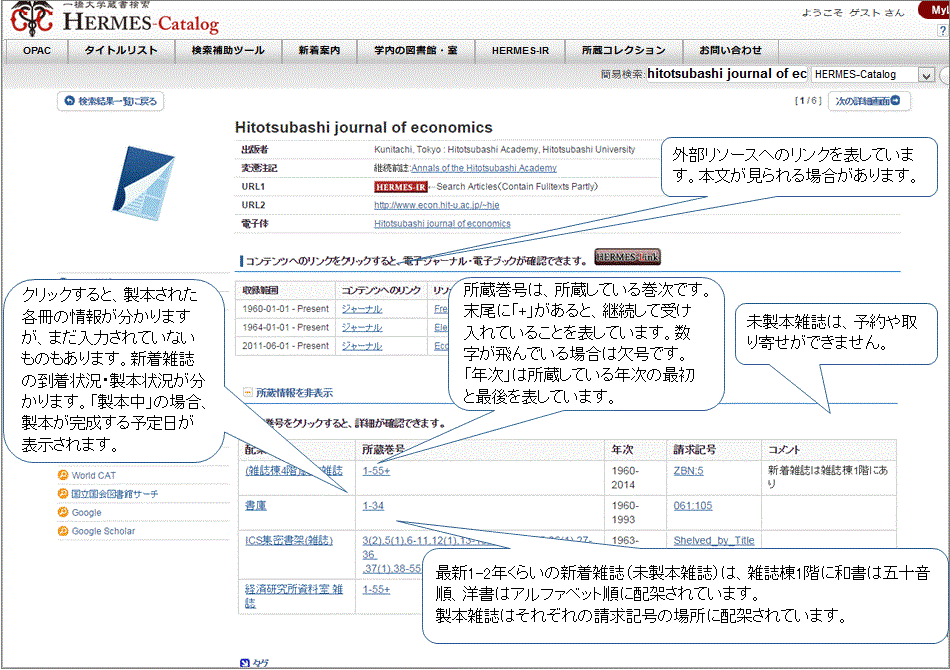This screenshot has height=670, width=950.
Task: Click the World CAT orange icon
Action: point(63,475)
